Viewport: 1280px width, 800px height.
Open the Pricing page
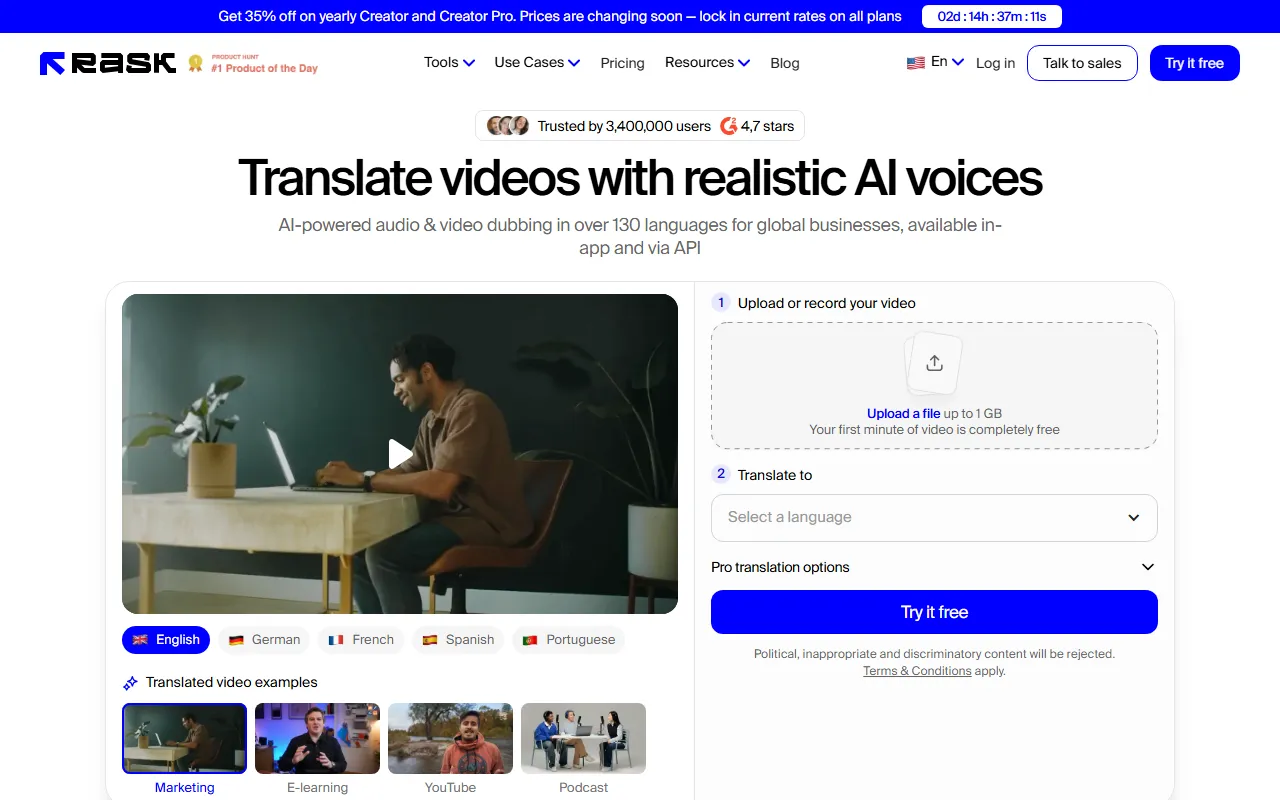[x=622, y=63]
